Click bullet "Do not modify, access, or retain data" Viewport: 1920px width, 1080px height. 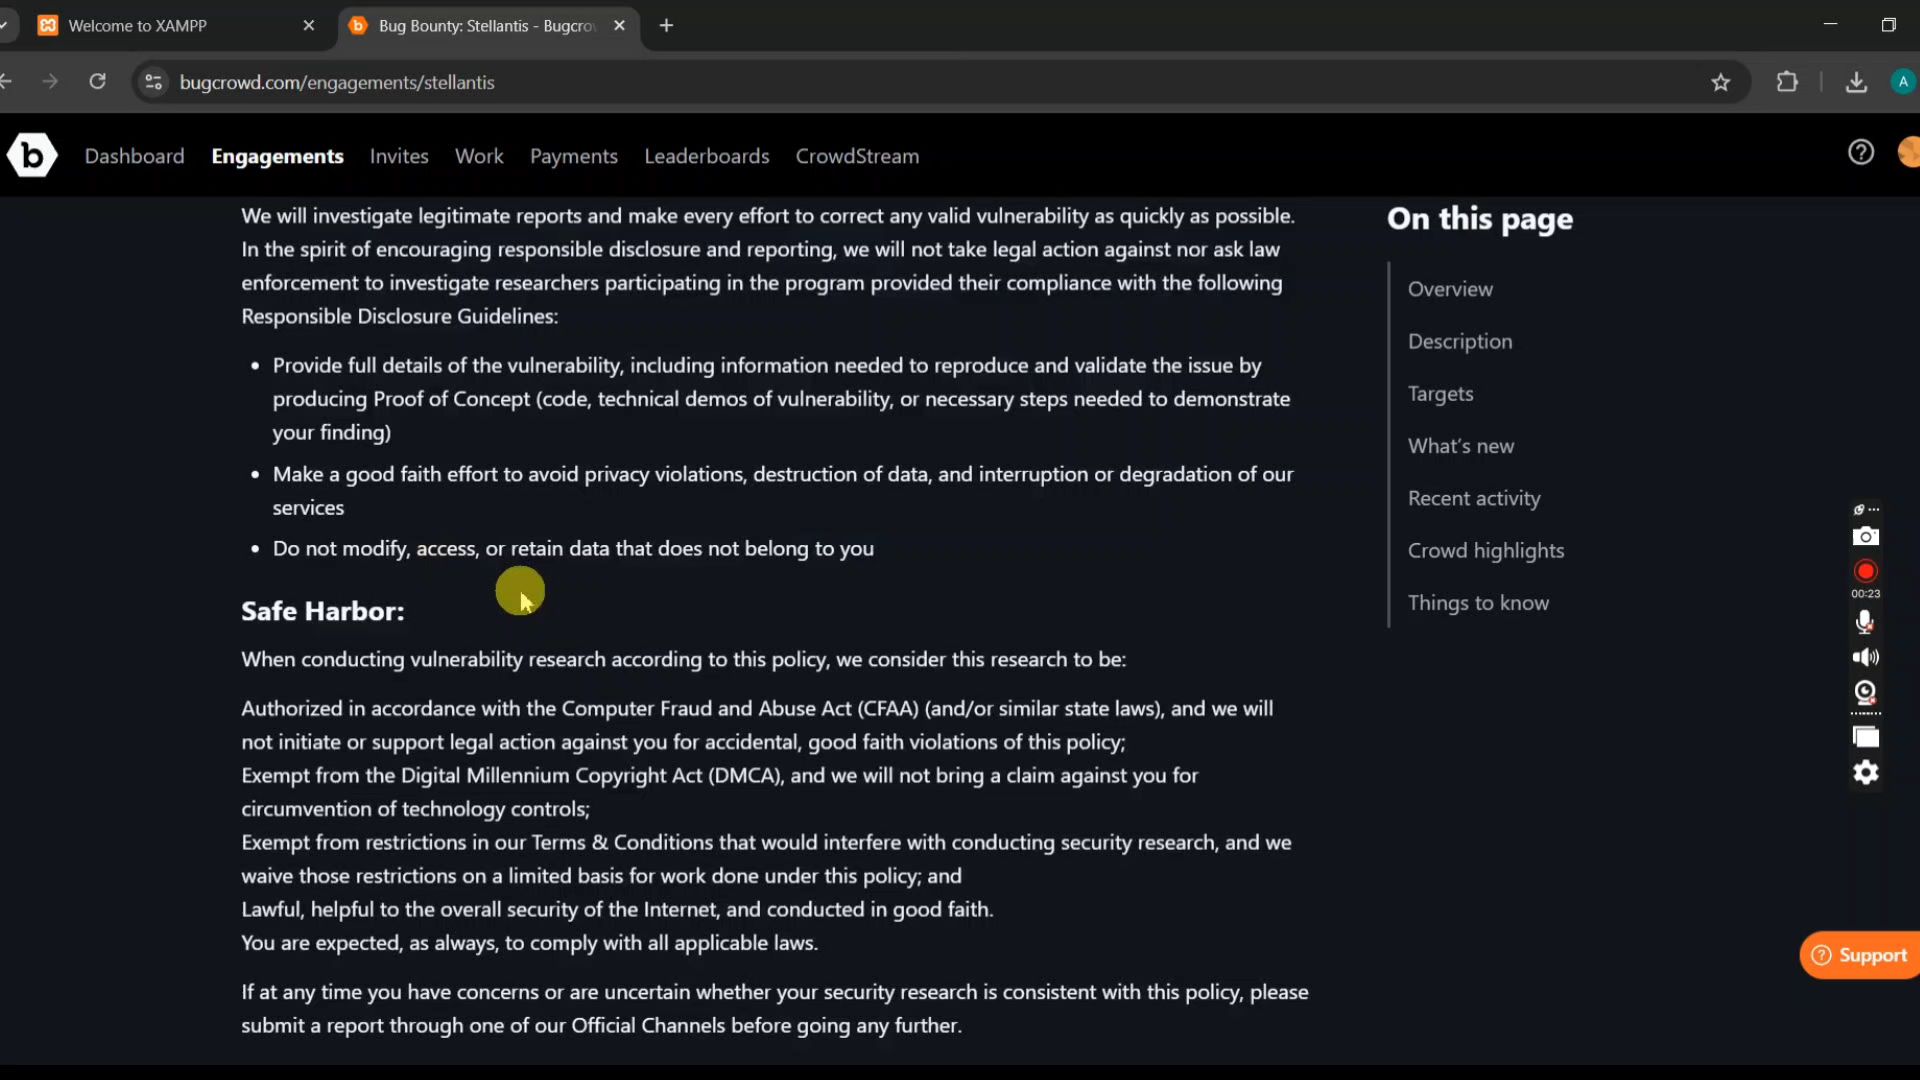(573, 549)
